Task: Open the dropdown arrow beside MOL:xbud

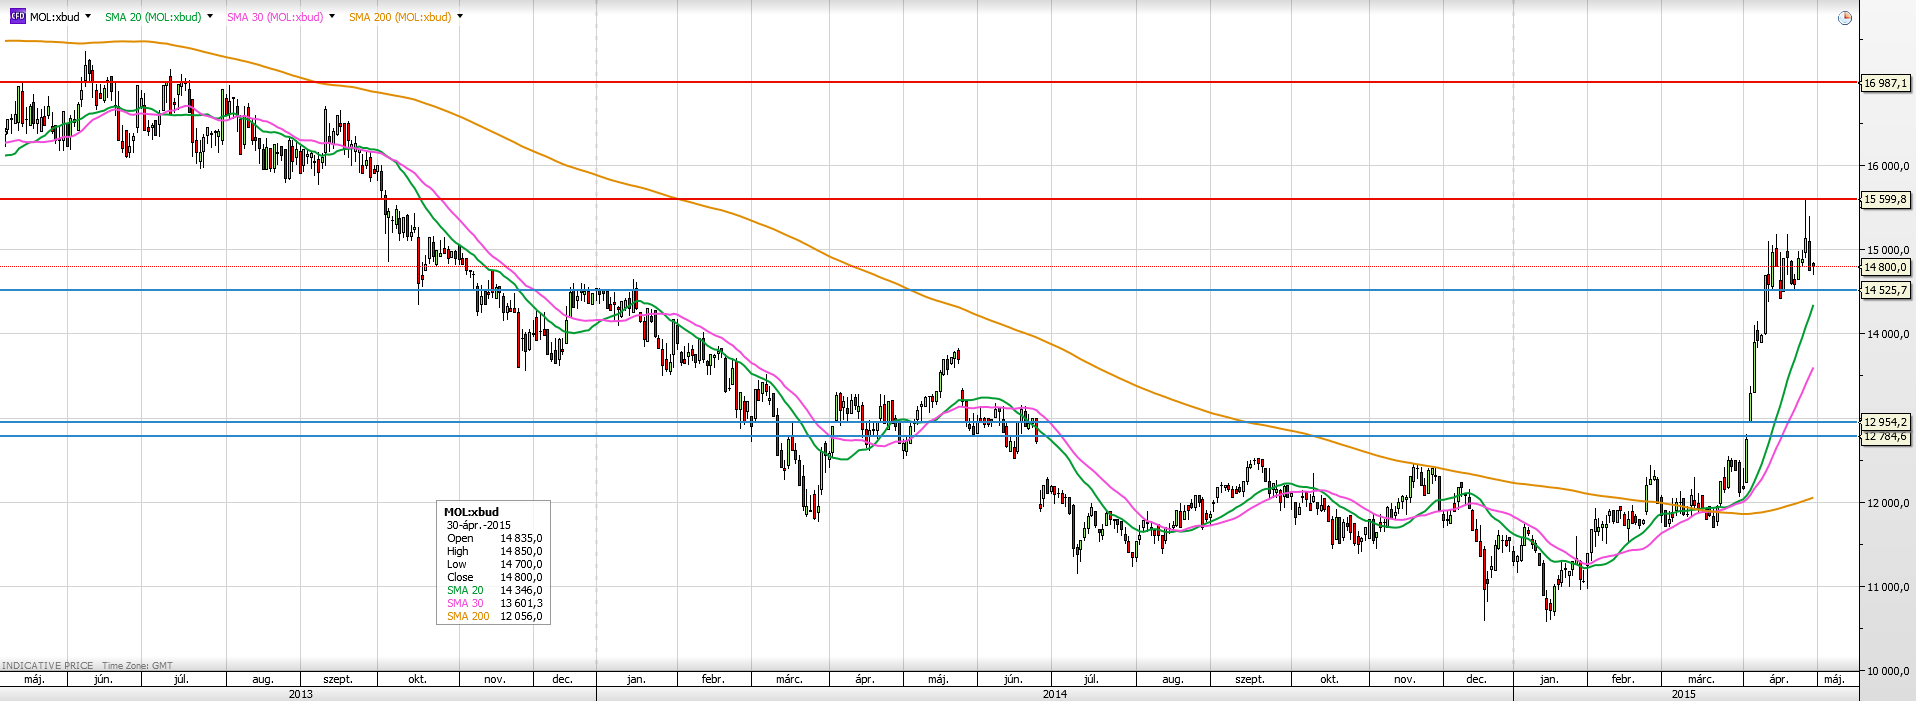Action: pos(88,16)
